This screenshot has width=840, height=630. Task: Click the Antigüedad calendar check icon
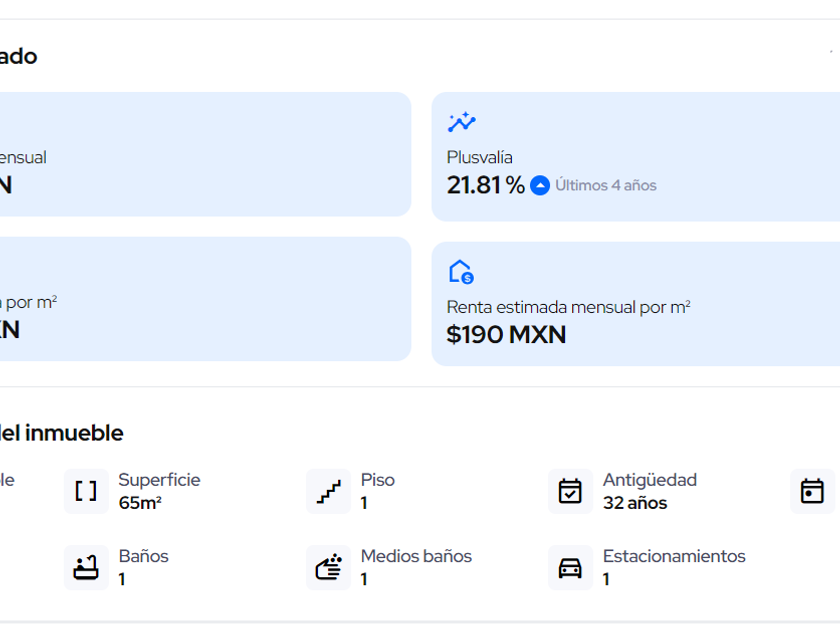coord(570,491)
